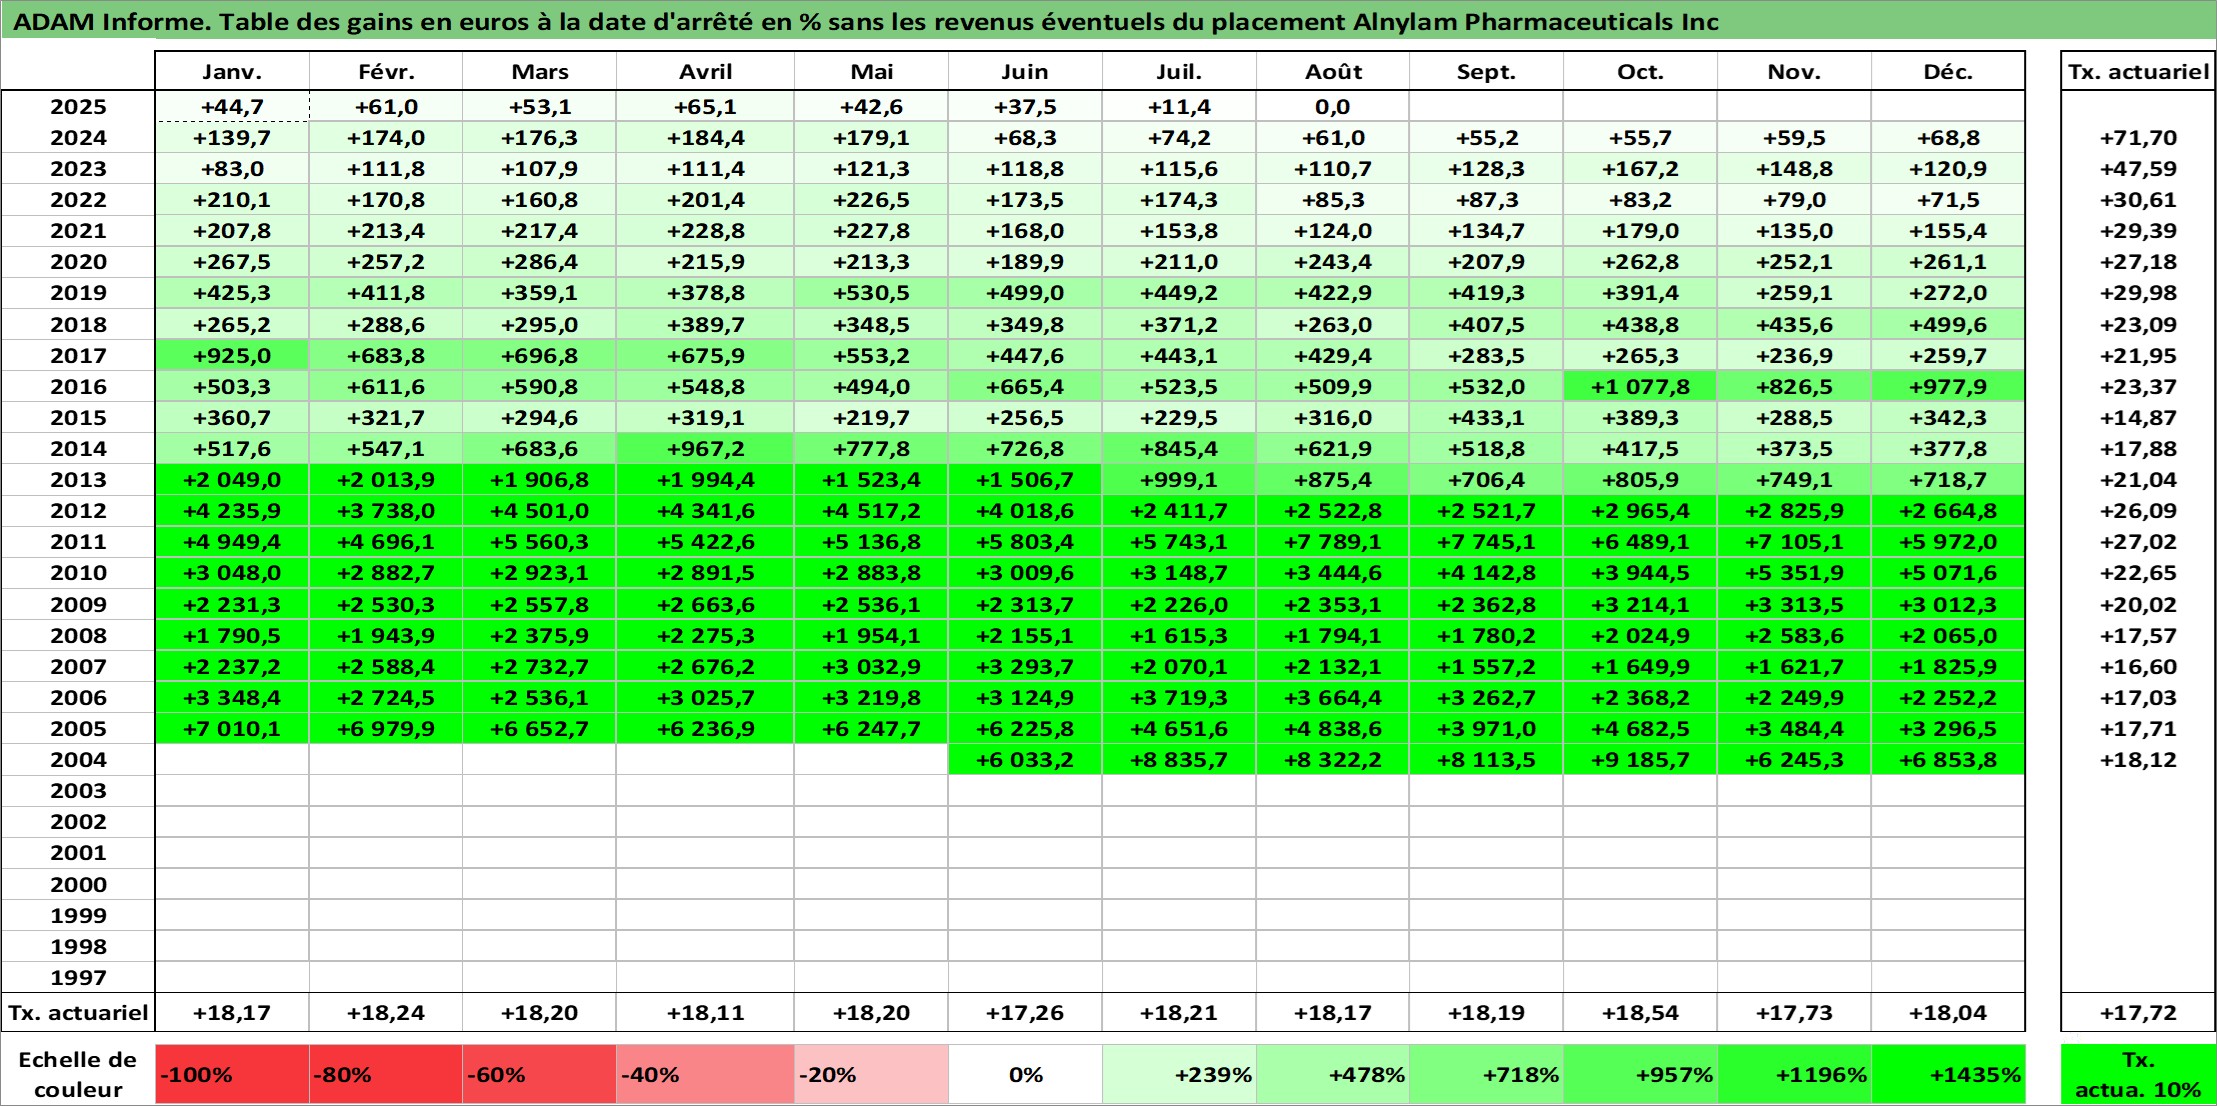Click cell +530,5 in 2019 row

coord(871,293)
